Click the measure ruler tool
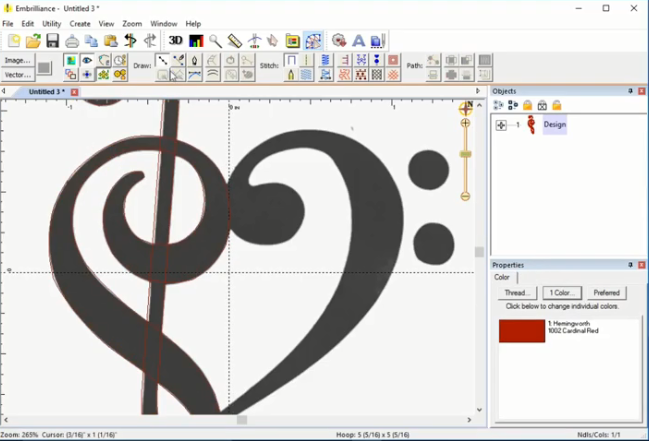 [234, 41]
